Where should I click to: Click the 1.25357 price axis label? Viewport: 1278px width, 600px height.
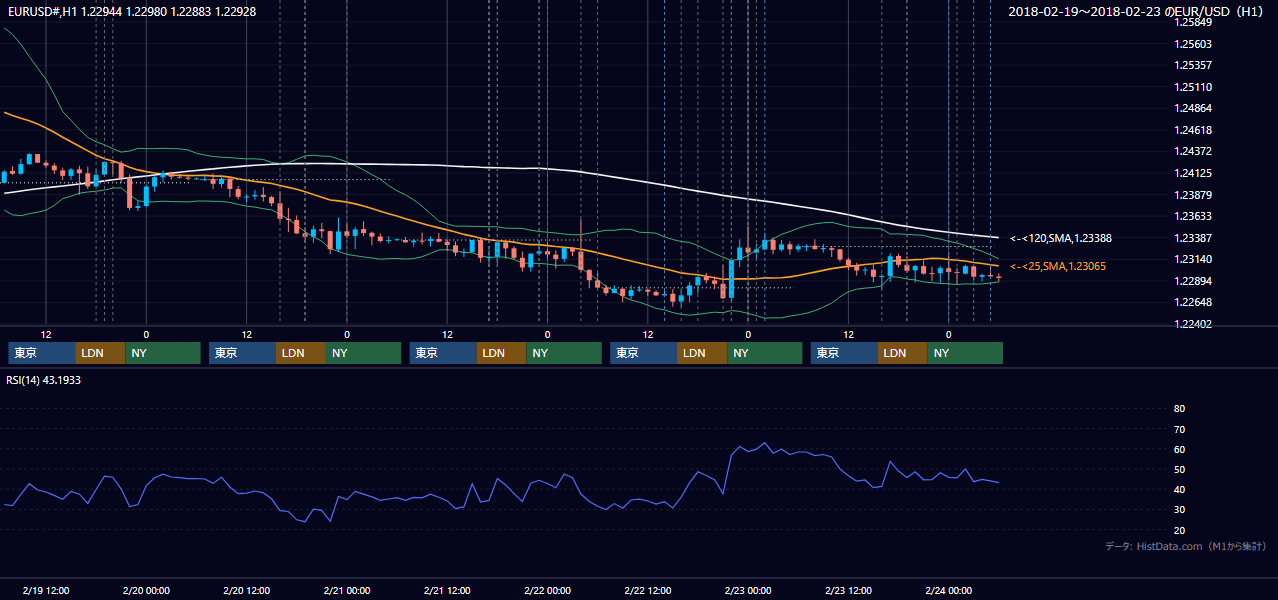(x=1192, y=65)
